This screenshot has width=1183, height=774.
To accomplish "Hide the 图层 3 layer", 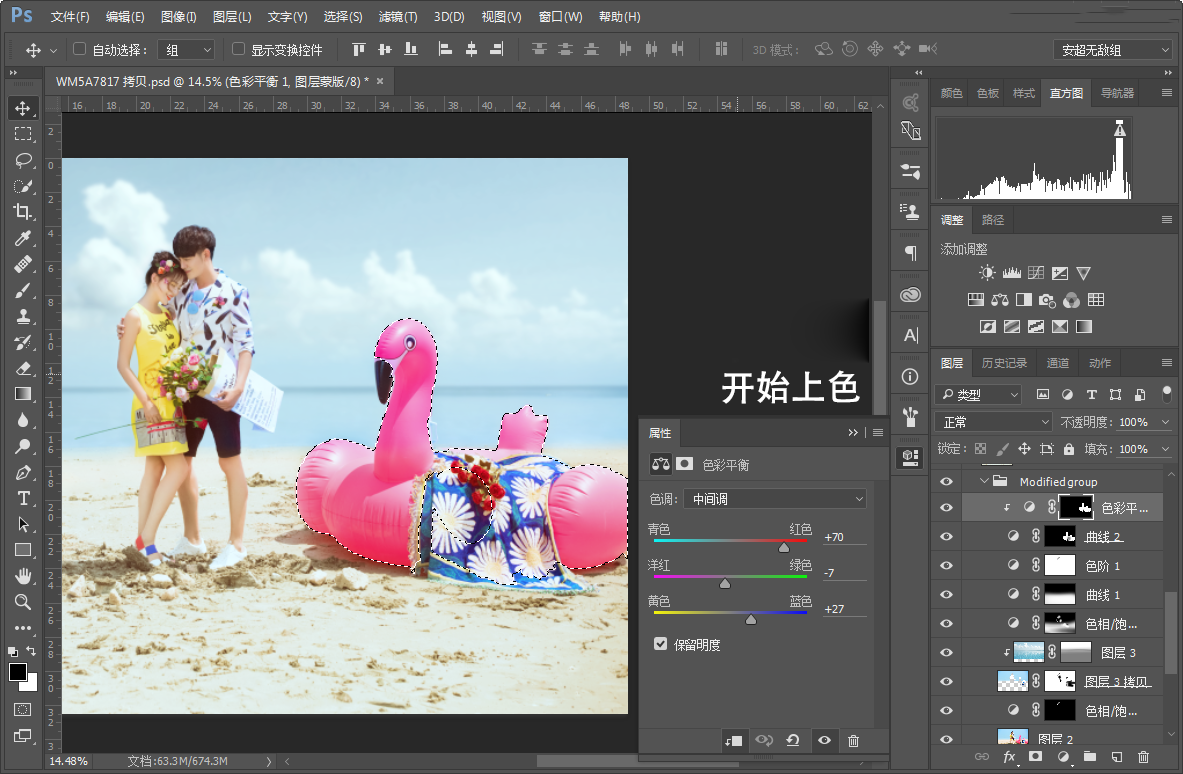I will 946,653.
